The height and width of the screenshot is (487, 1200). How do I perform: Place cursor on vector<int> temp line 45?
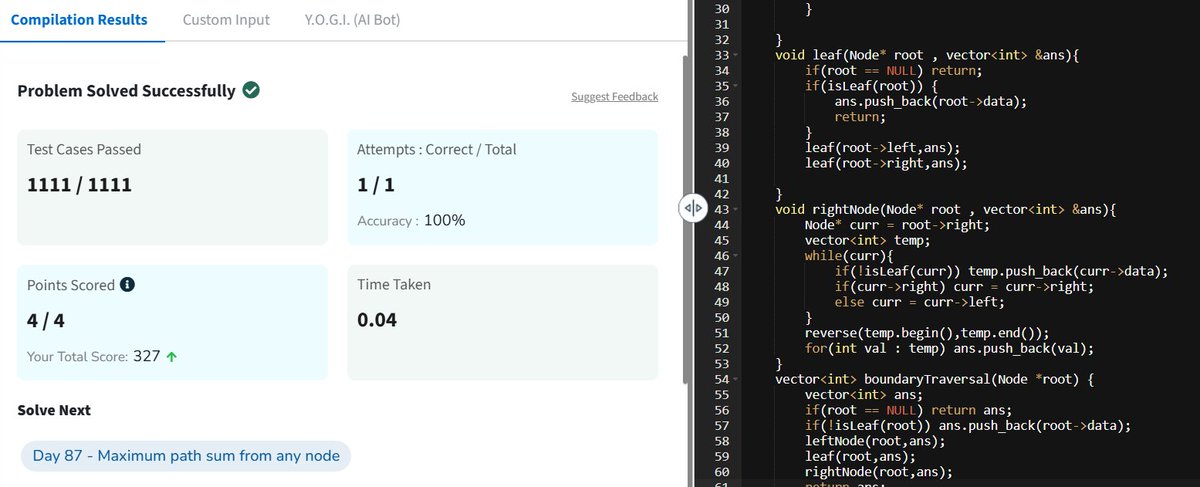pyautogui.click(x=867, y=241)
